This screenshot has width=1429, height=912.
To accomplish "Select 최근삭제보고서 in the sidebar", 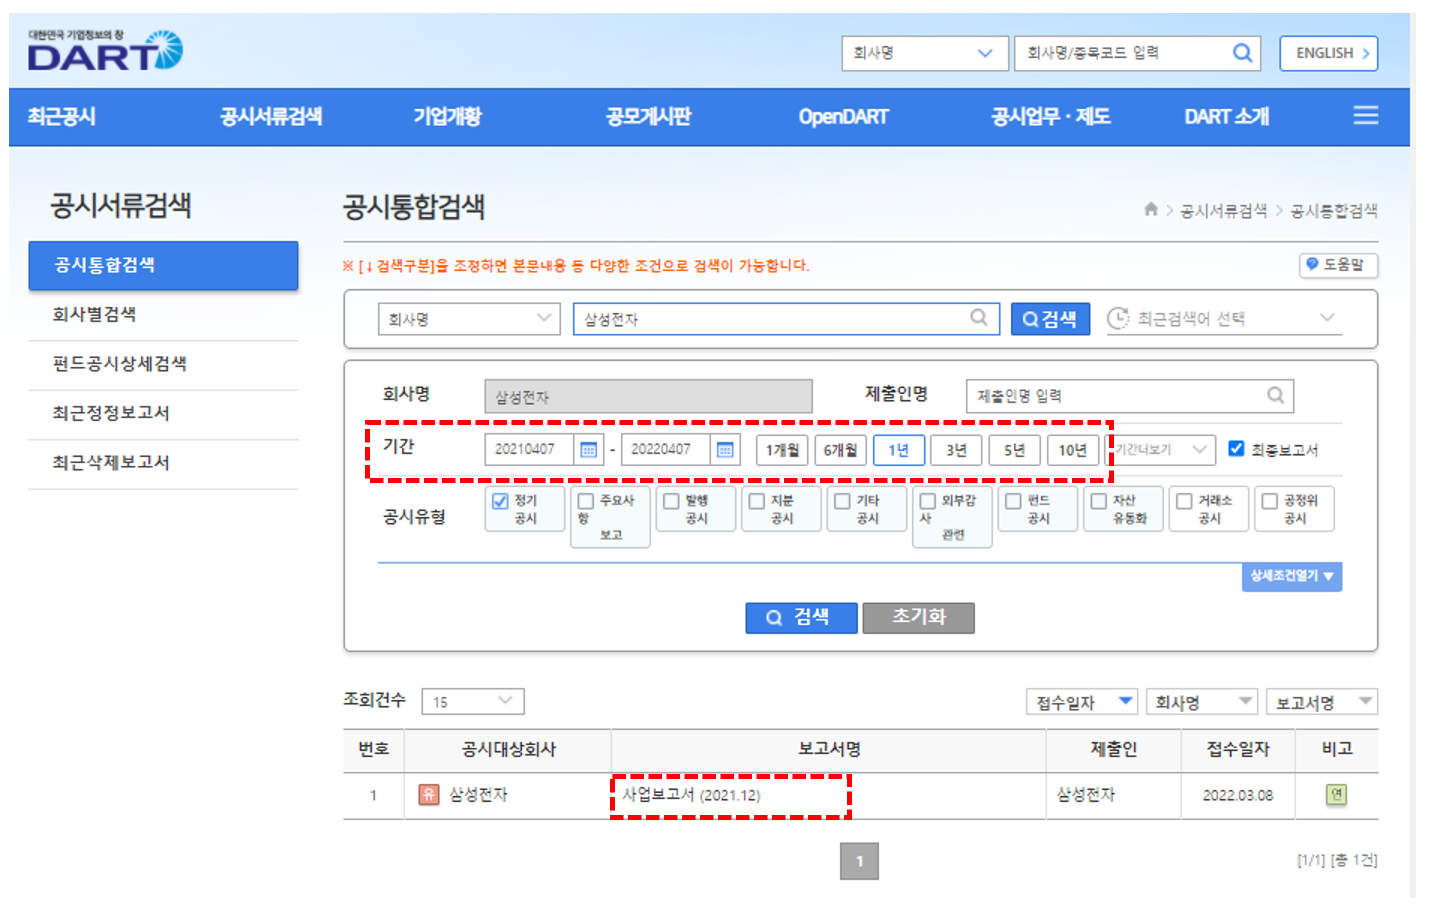I will [163, 463].
